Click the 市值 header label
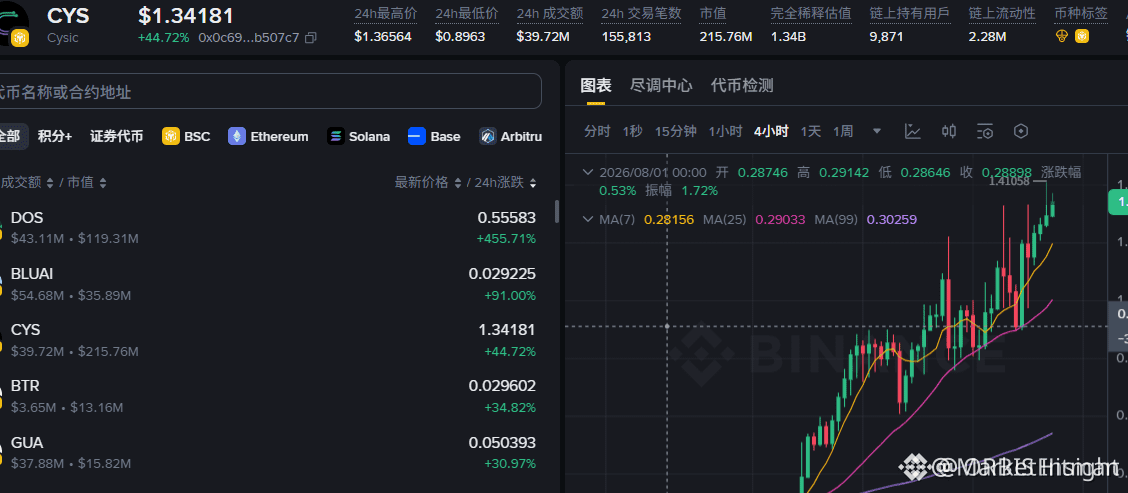 tap(712, 14)
